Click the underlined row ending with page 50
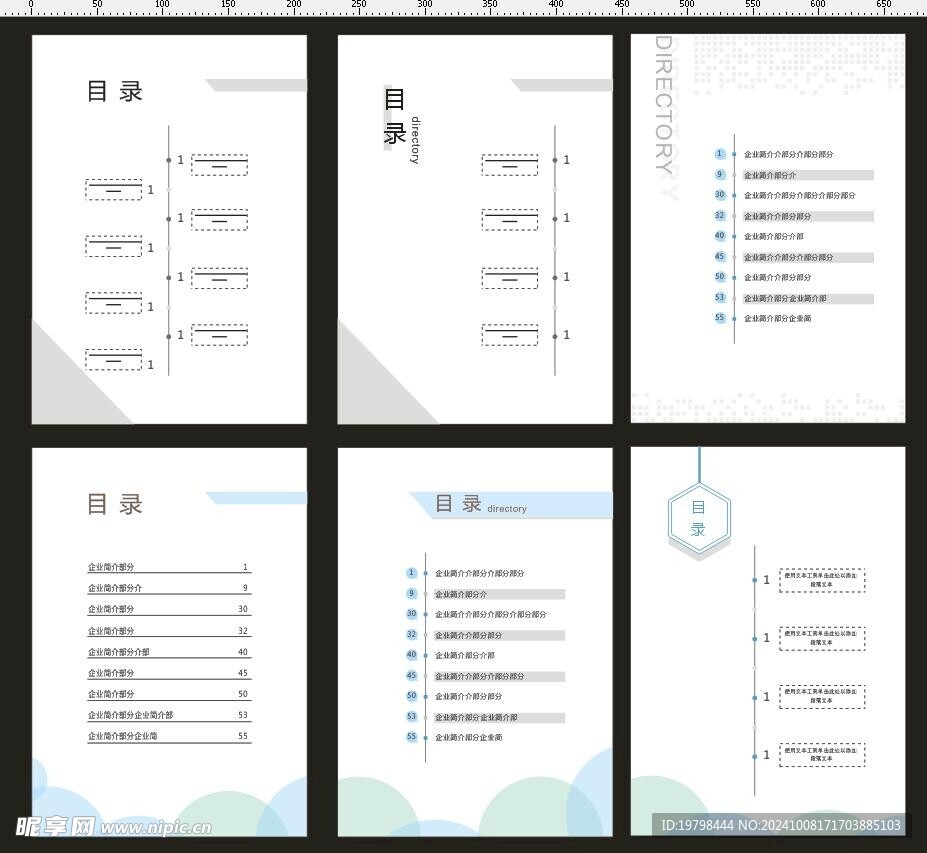927x853 pixels. [169, 695]
